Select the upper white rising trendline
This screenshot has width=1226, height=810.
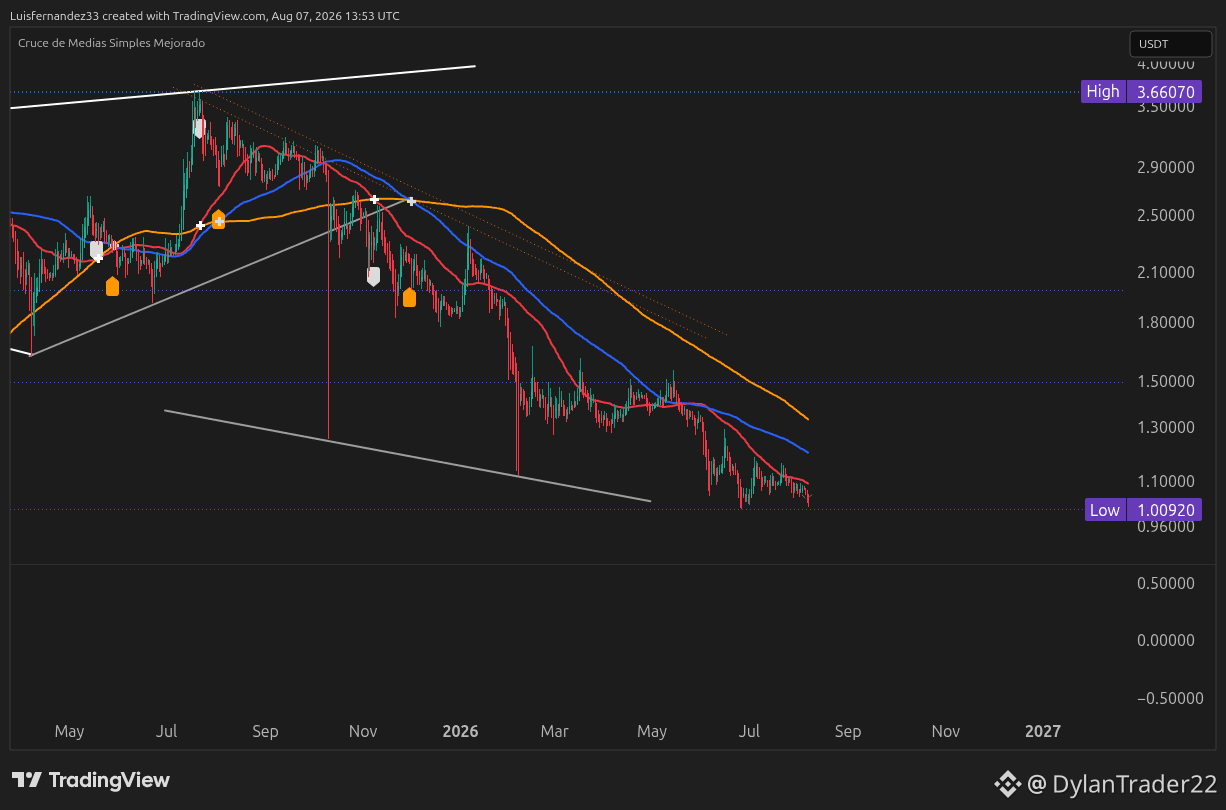click(242, 87)
